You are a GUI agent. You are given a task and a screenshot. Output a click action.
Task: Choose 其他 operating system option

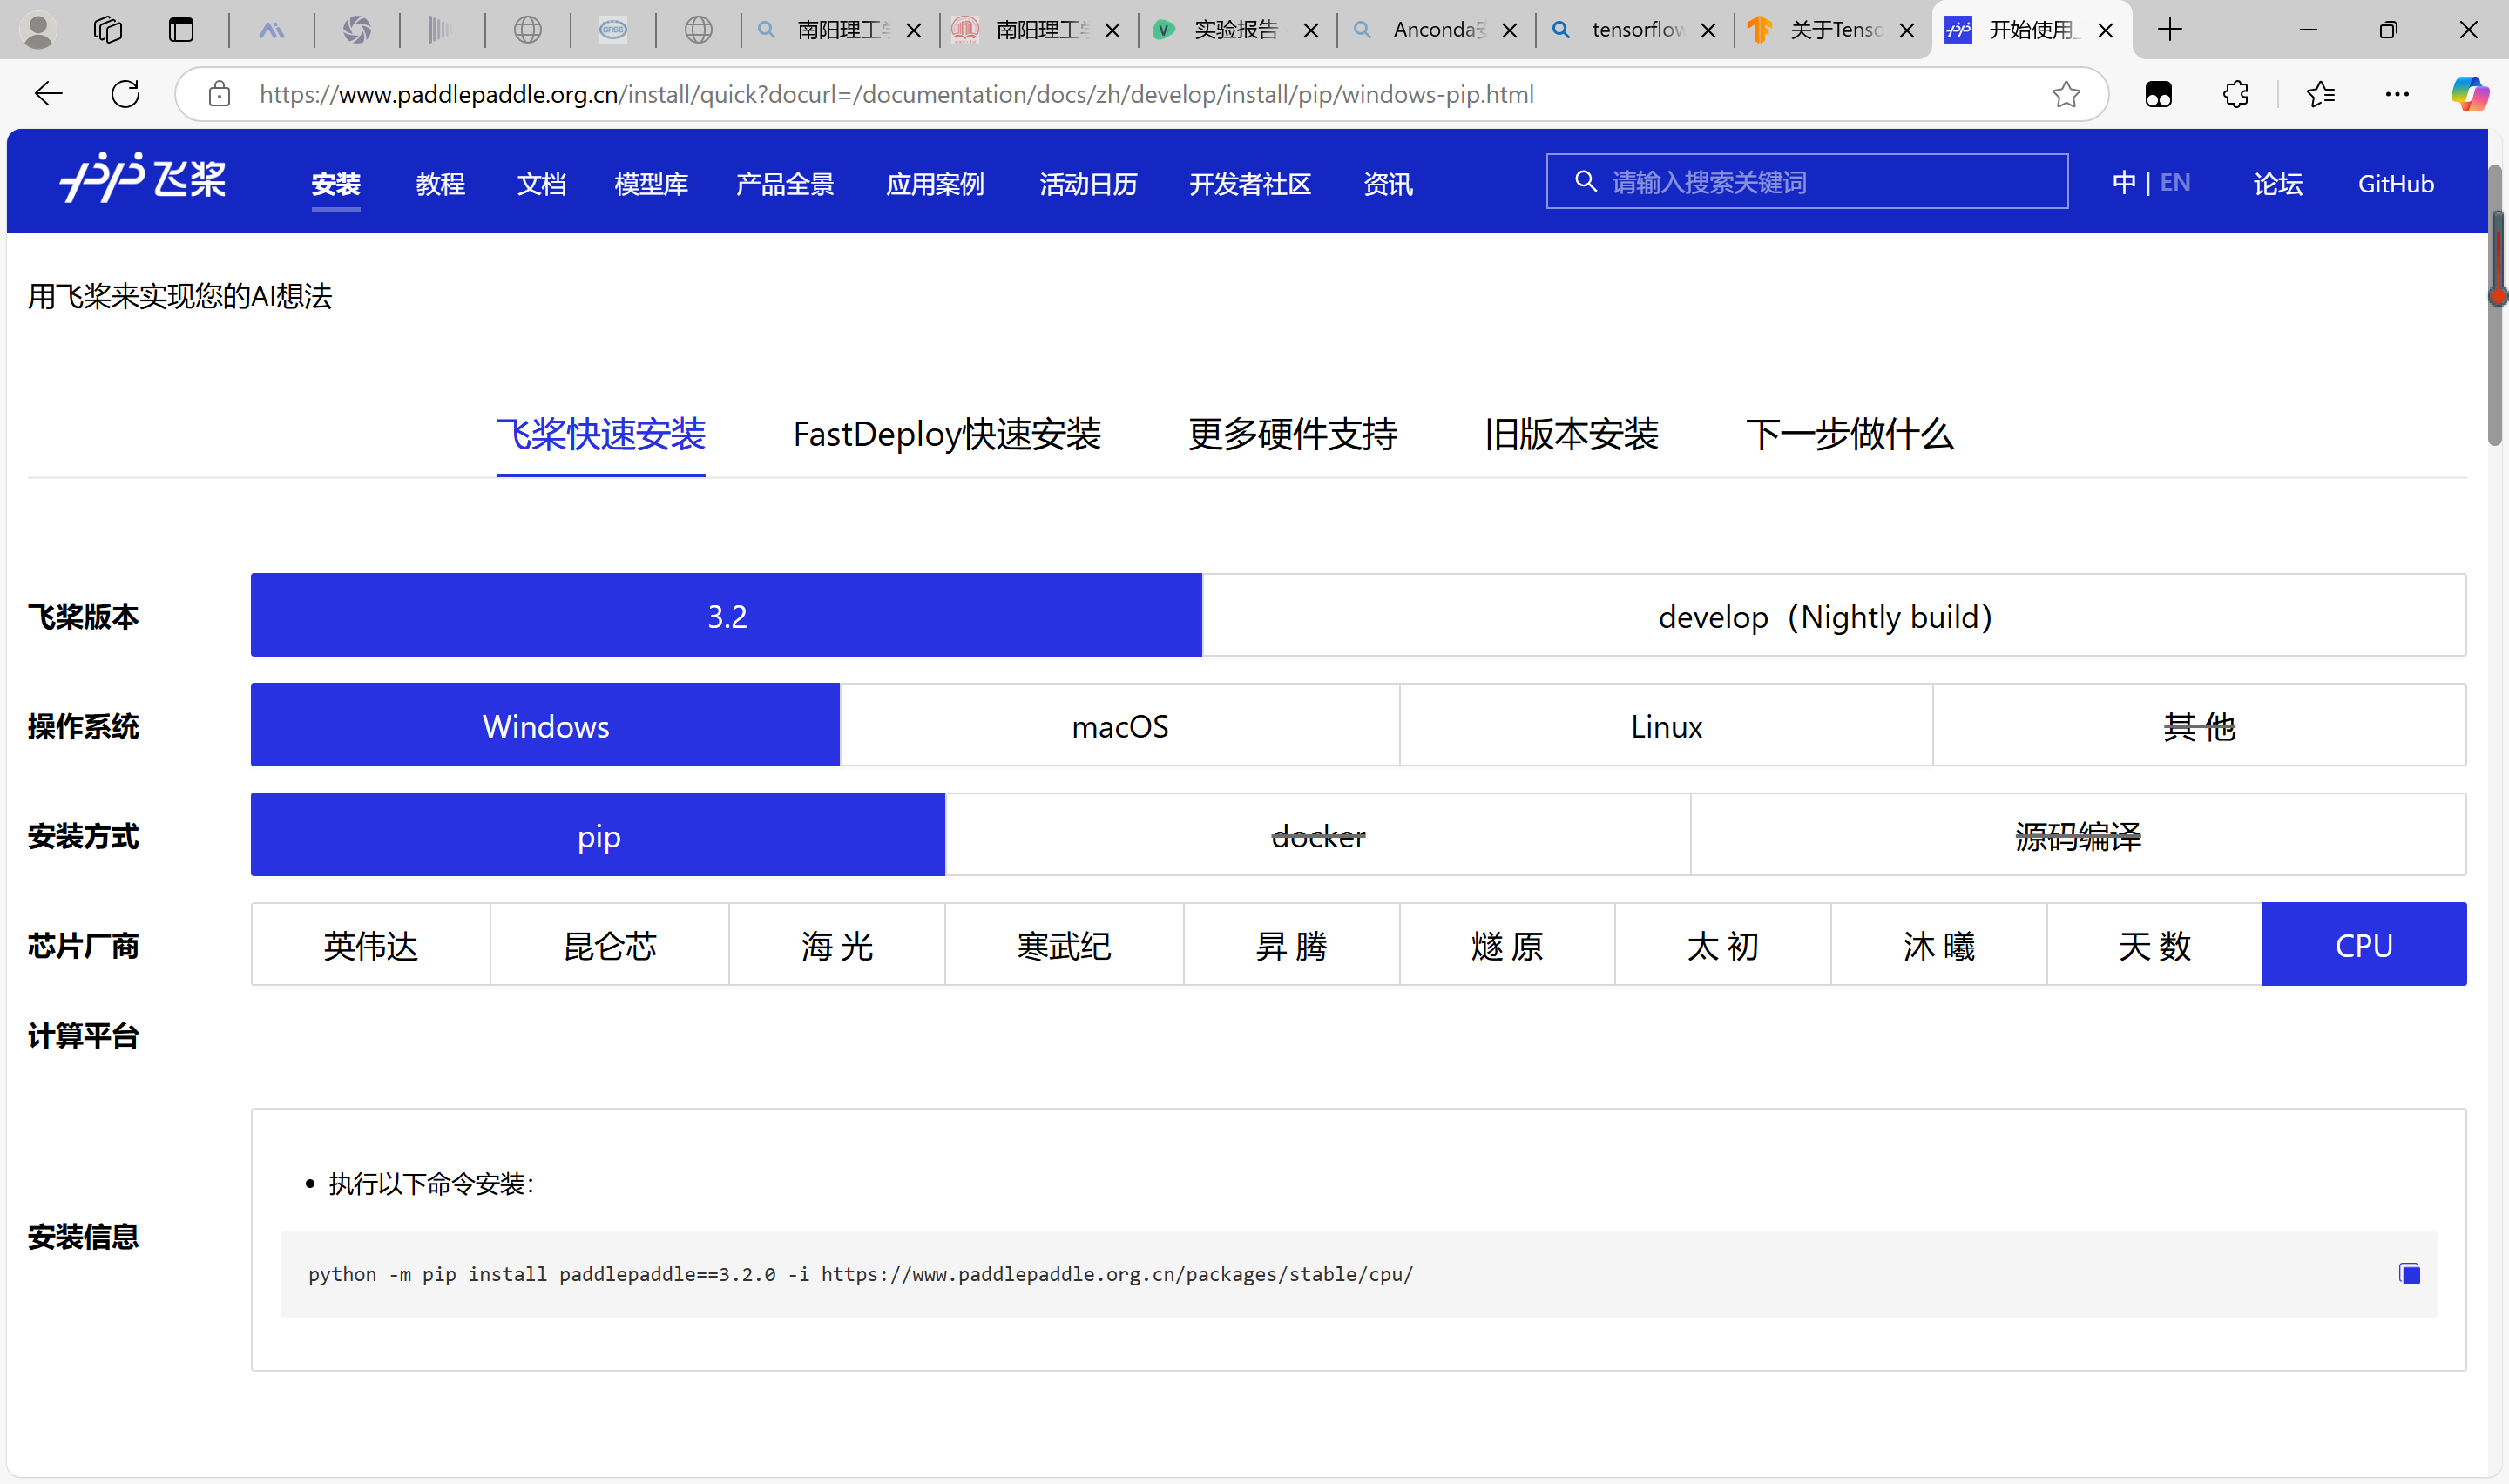pyautogui.click(x=2199, y=725)
